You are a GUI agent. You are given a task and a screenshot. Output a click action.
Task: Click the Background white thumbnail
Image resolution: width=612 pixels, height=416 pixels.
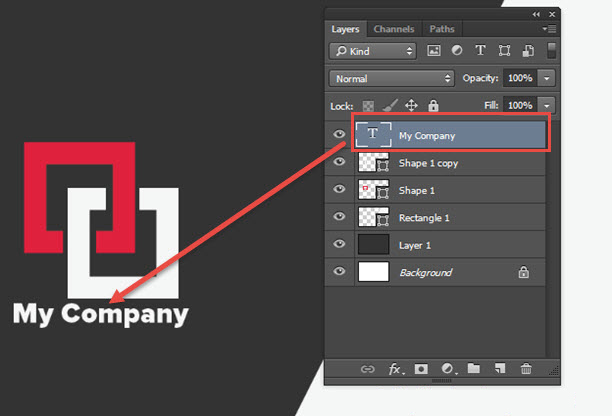(374, 271)
